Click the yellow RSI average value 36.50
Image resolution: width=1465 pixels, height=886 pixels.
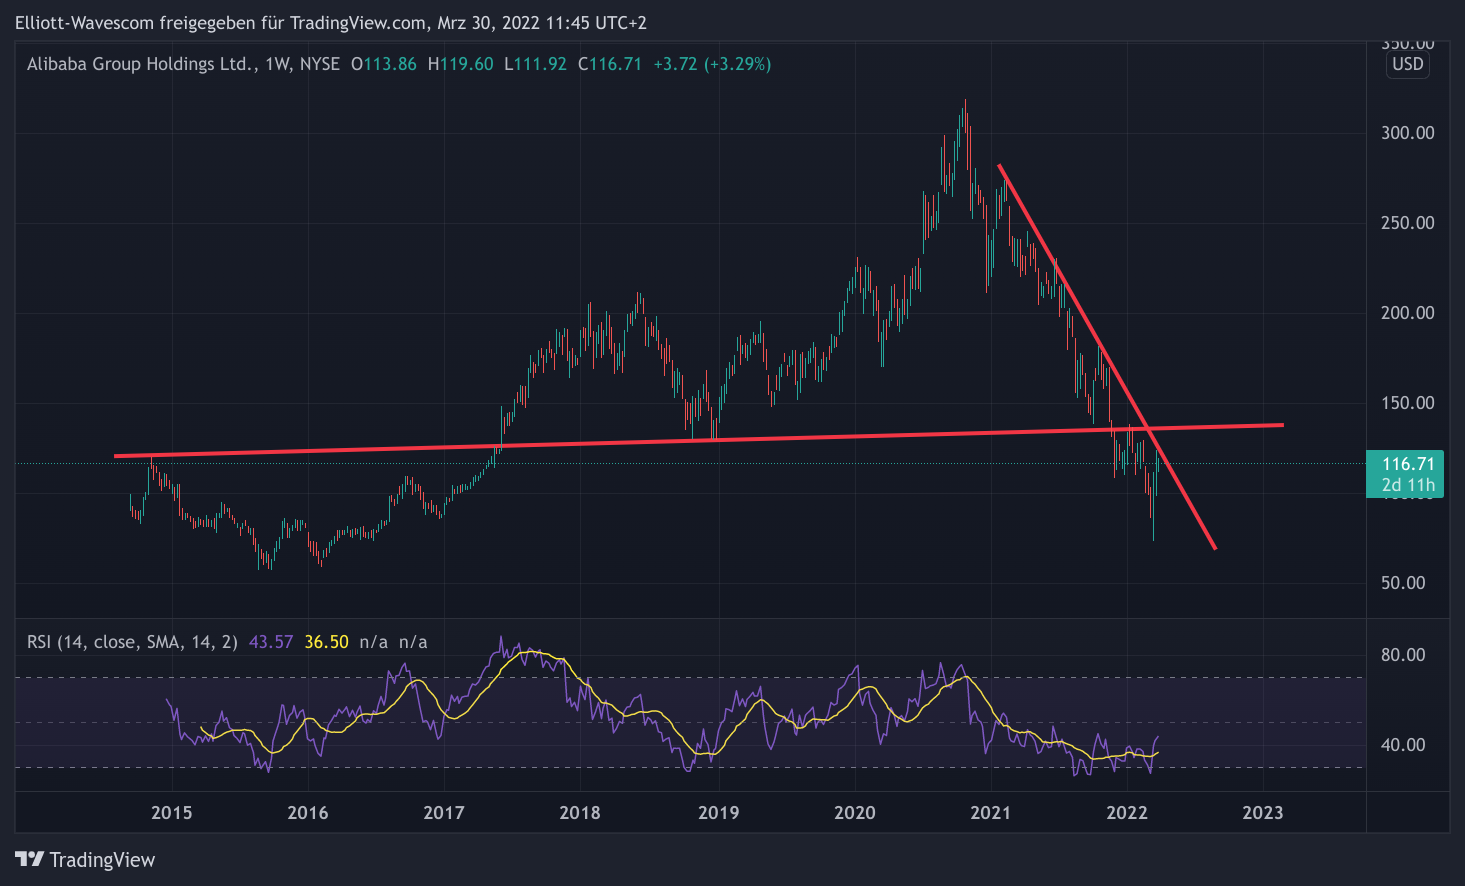click(x=326, y=642)
